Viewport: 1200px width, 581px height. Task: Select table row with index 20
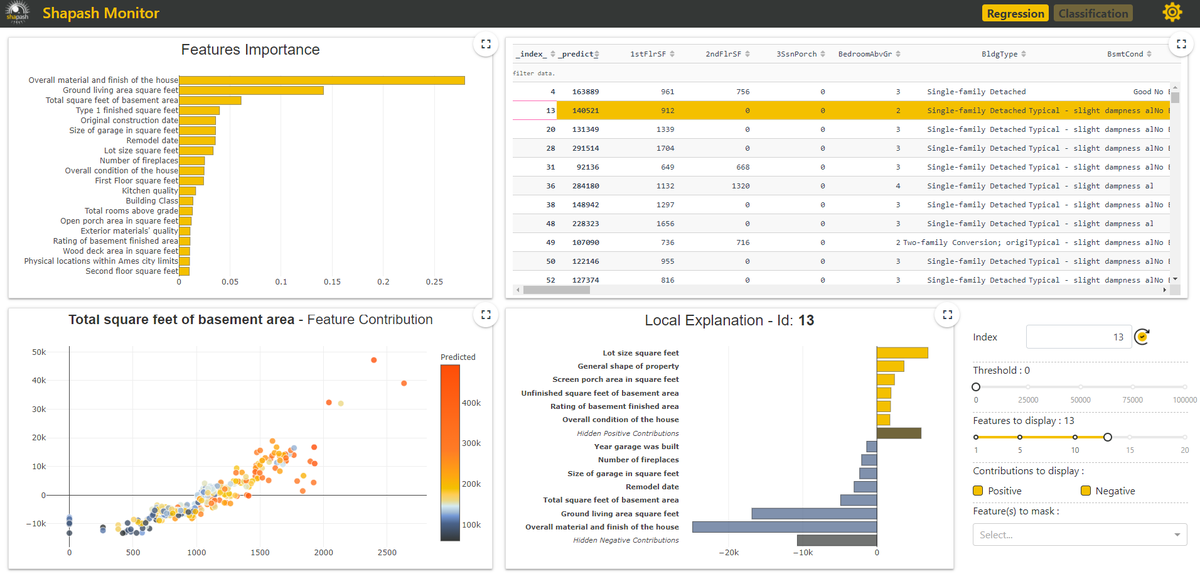(x=842, y=130)
